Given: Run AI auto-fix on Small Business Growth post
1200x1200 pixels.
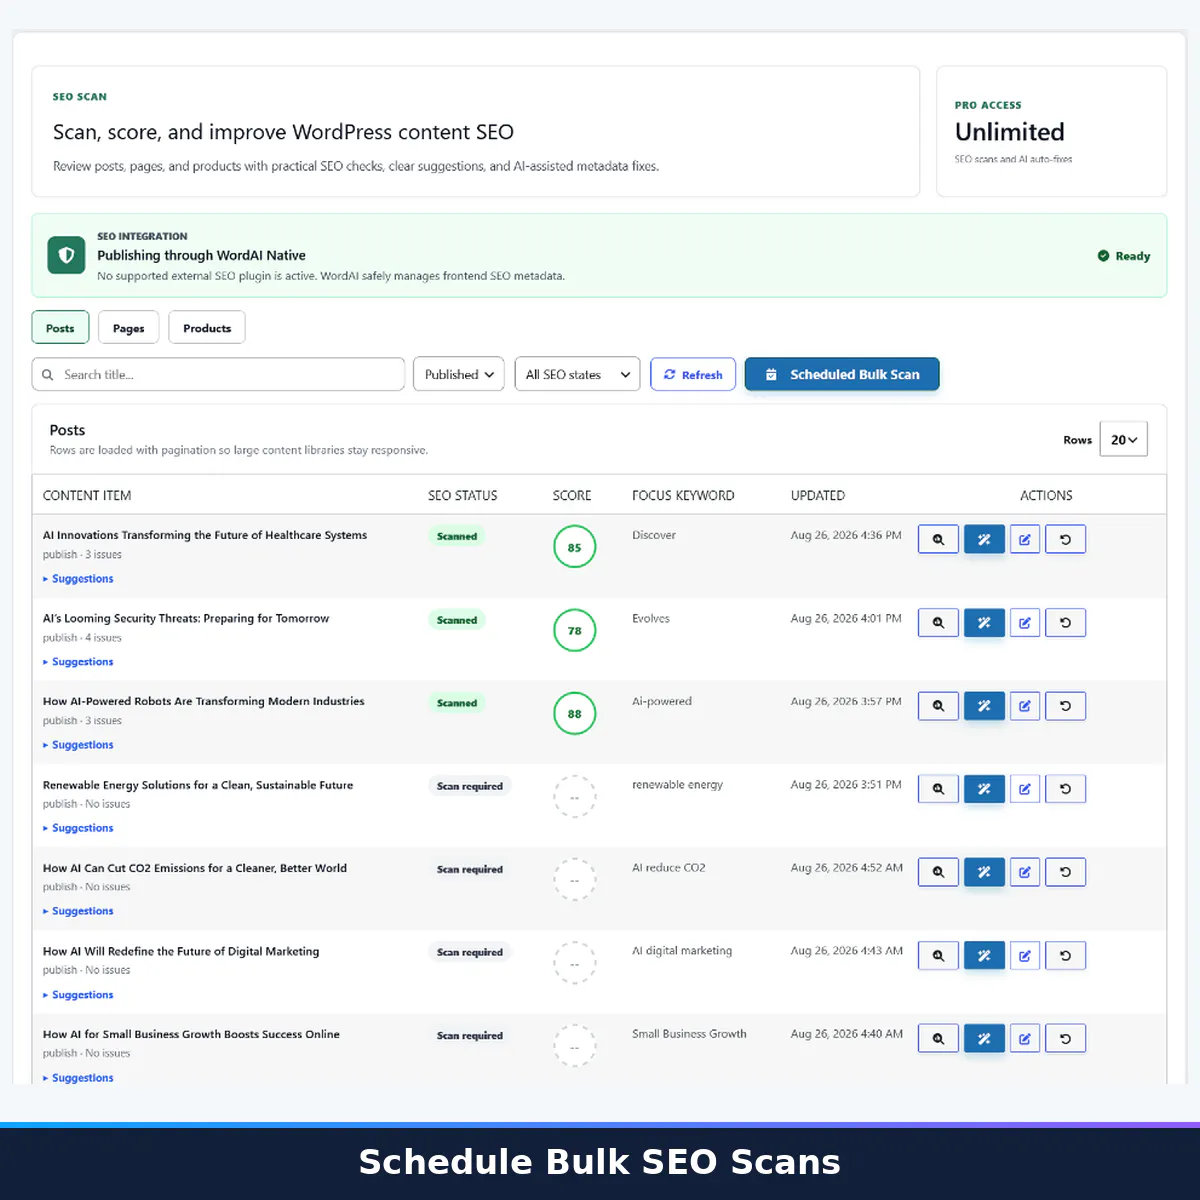Looking at the screenshot, I should tap(984, 1039).
